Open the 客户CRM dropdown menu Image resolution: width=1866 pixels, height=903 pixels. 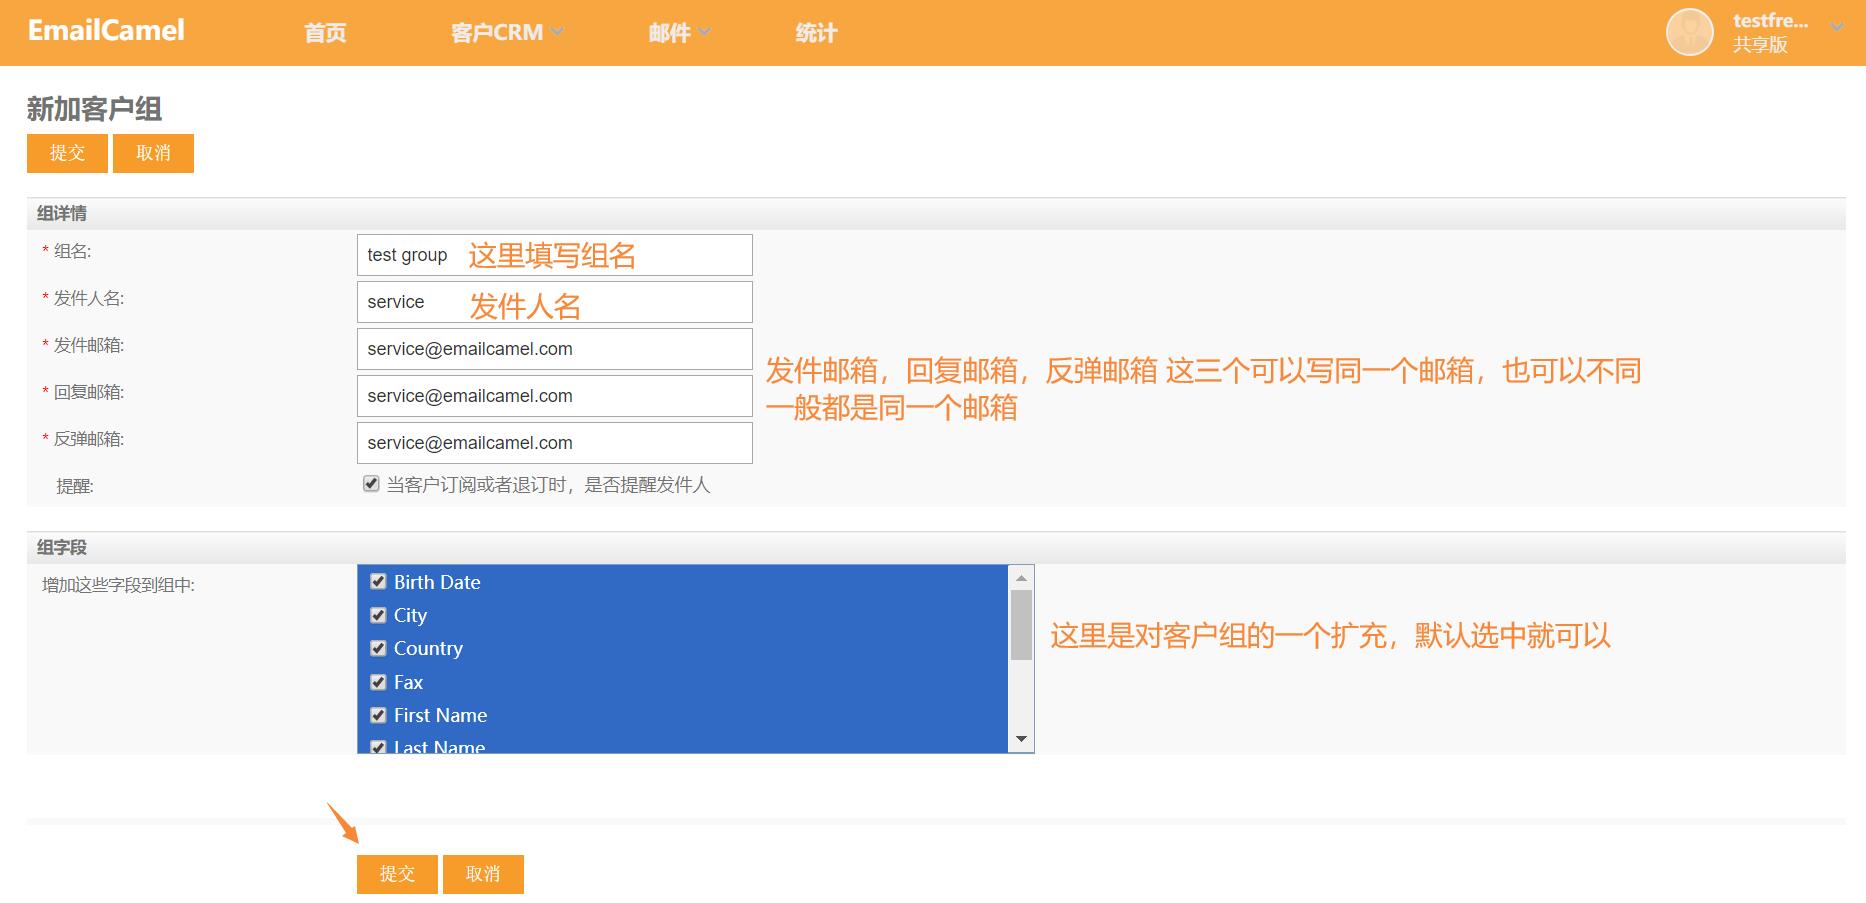[x=506, y=33]
